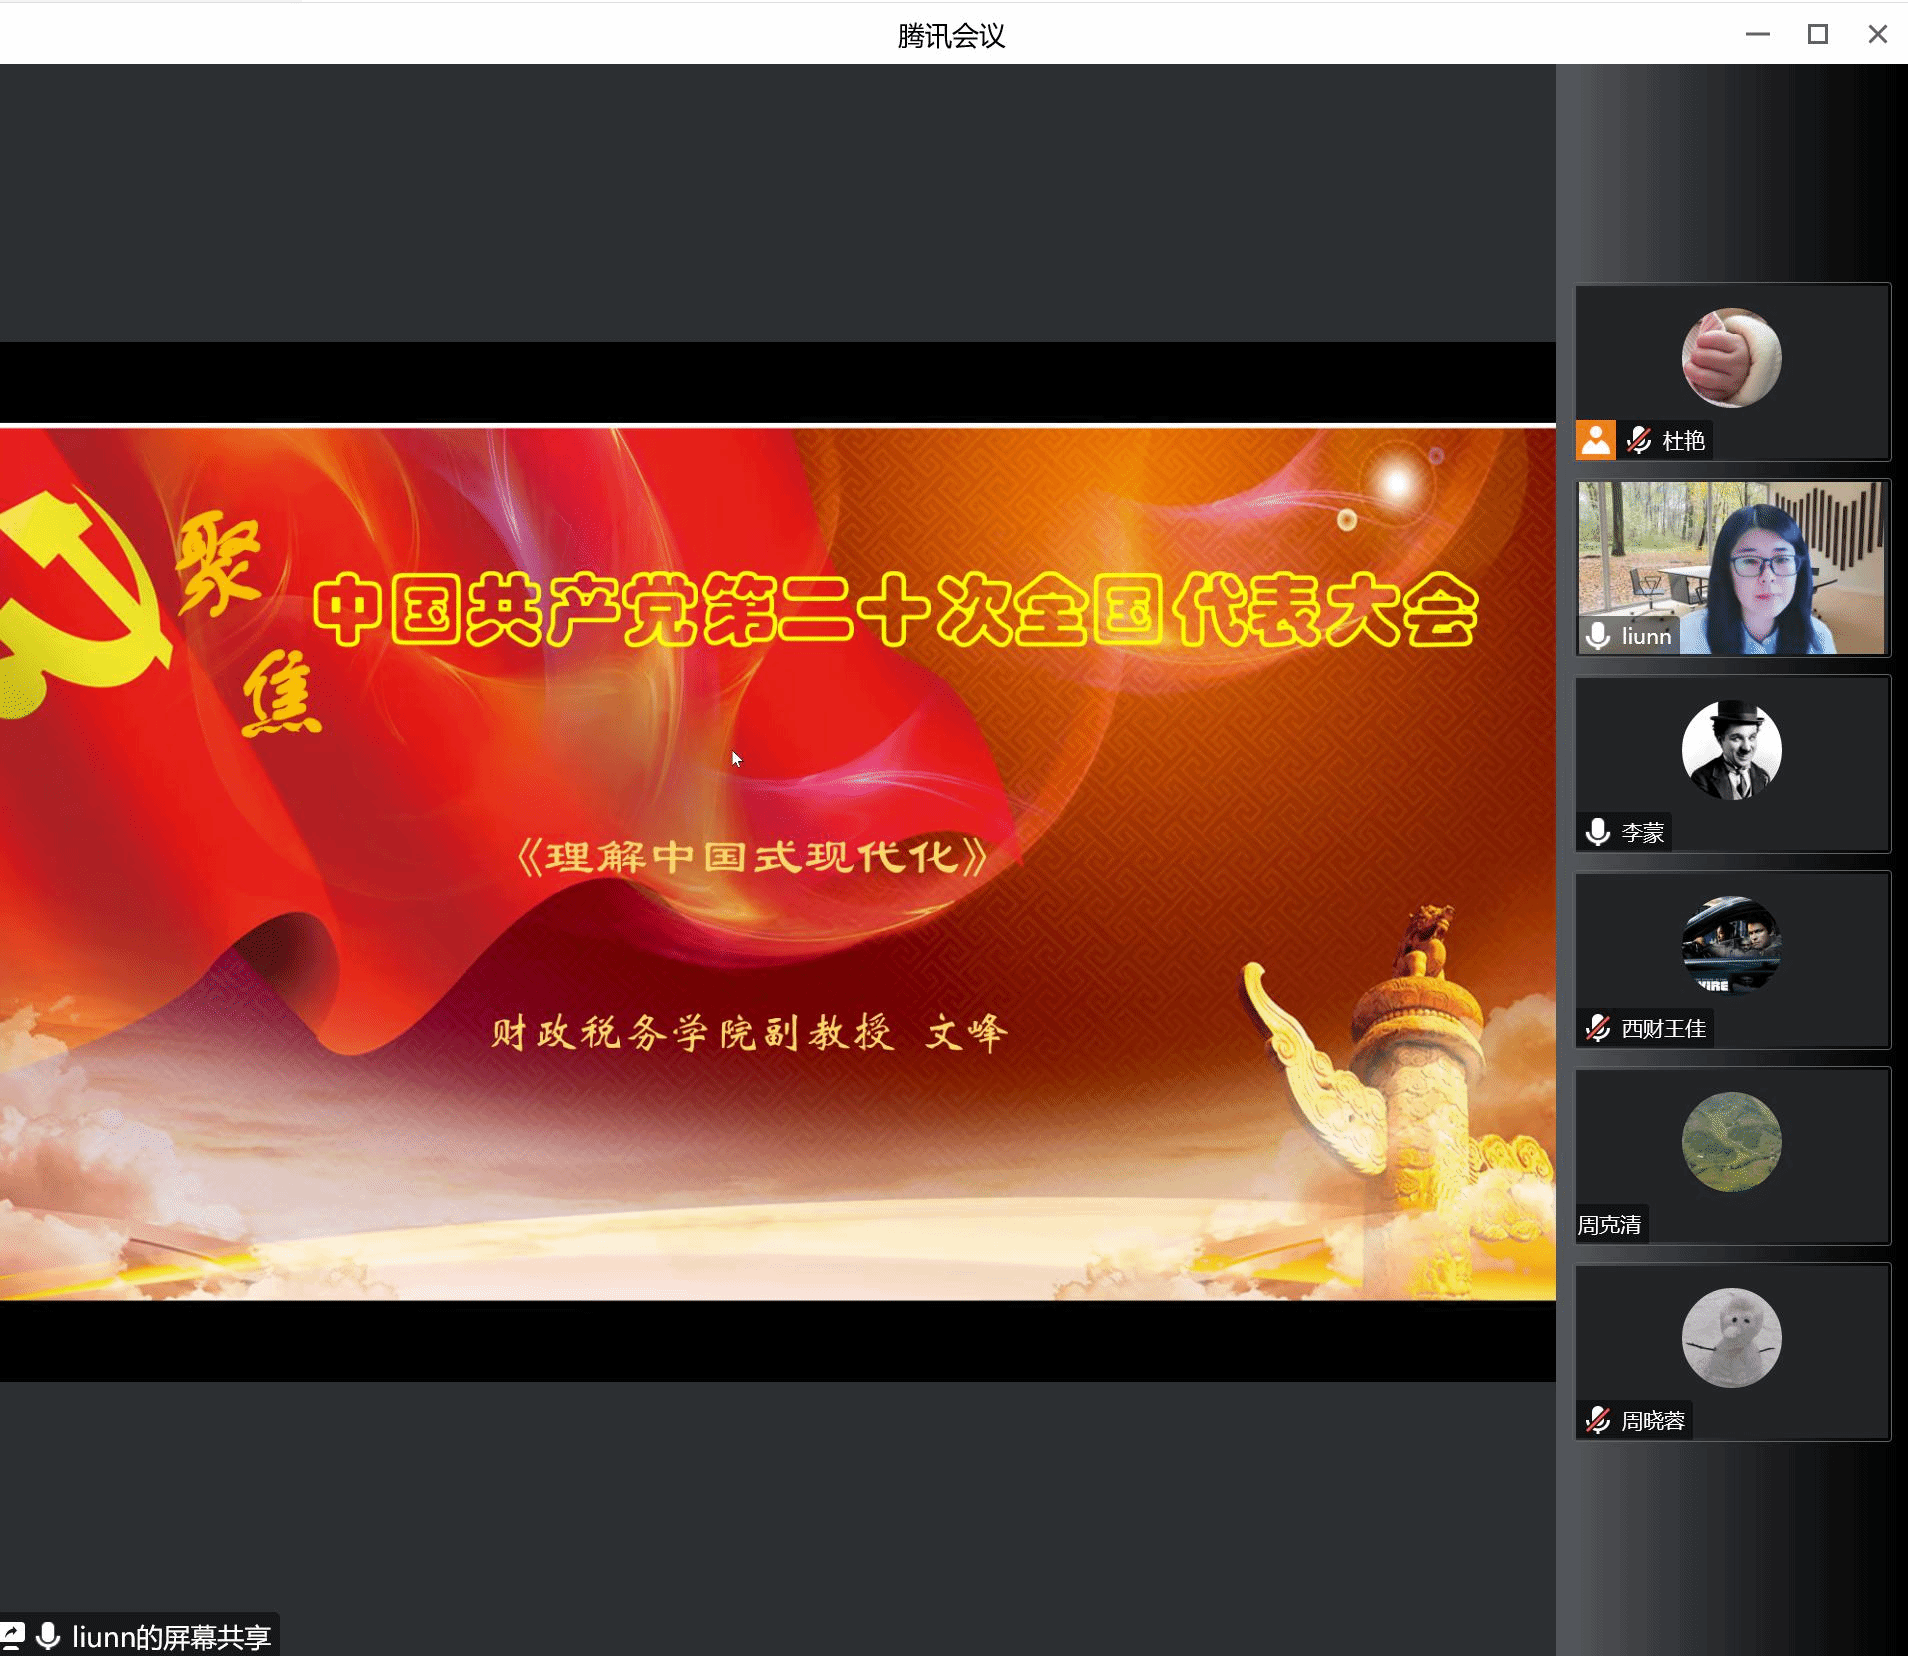Image resolution: width=1908 pixels, height=1656 pixels.
Task: Select 西财王佳's profile avatar
Action: (1731, 946)
